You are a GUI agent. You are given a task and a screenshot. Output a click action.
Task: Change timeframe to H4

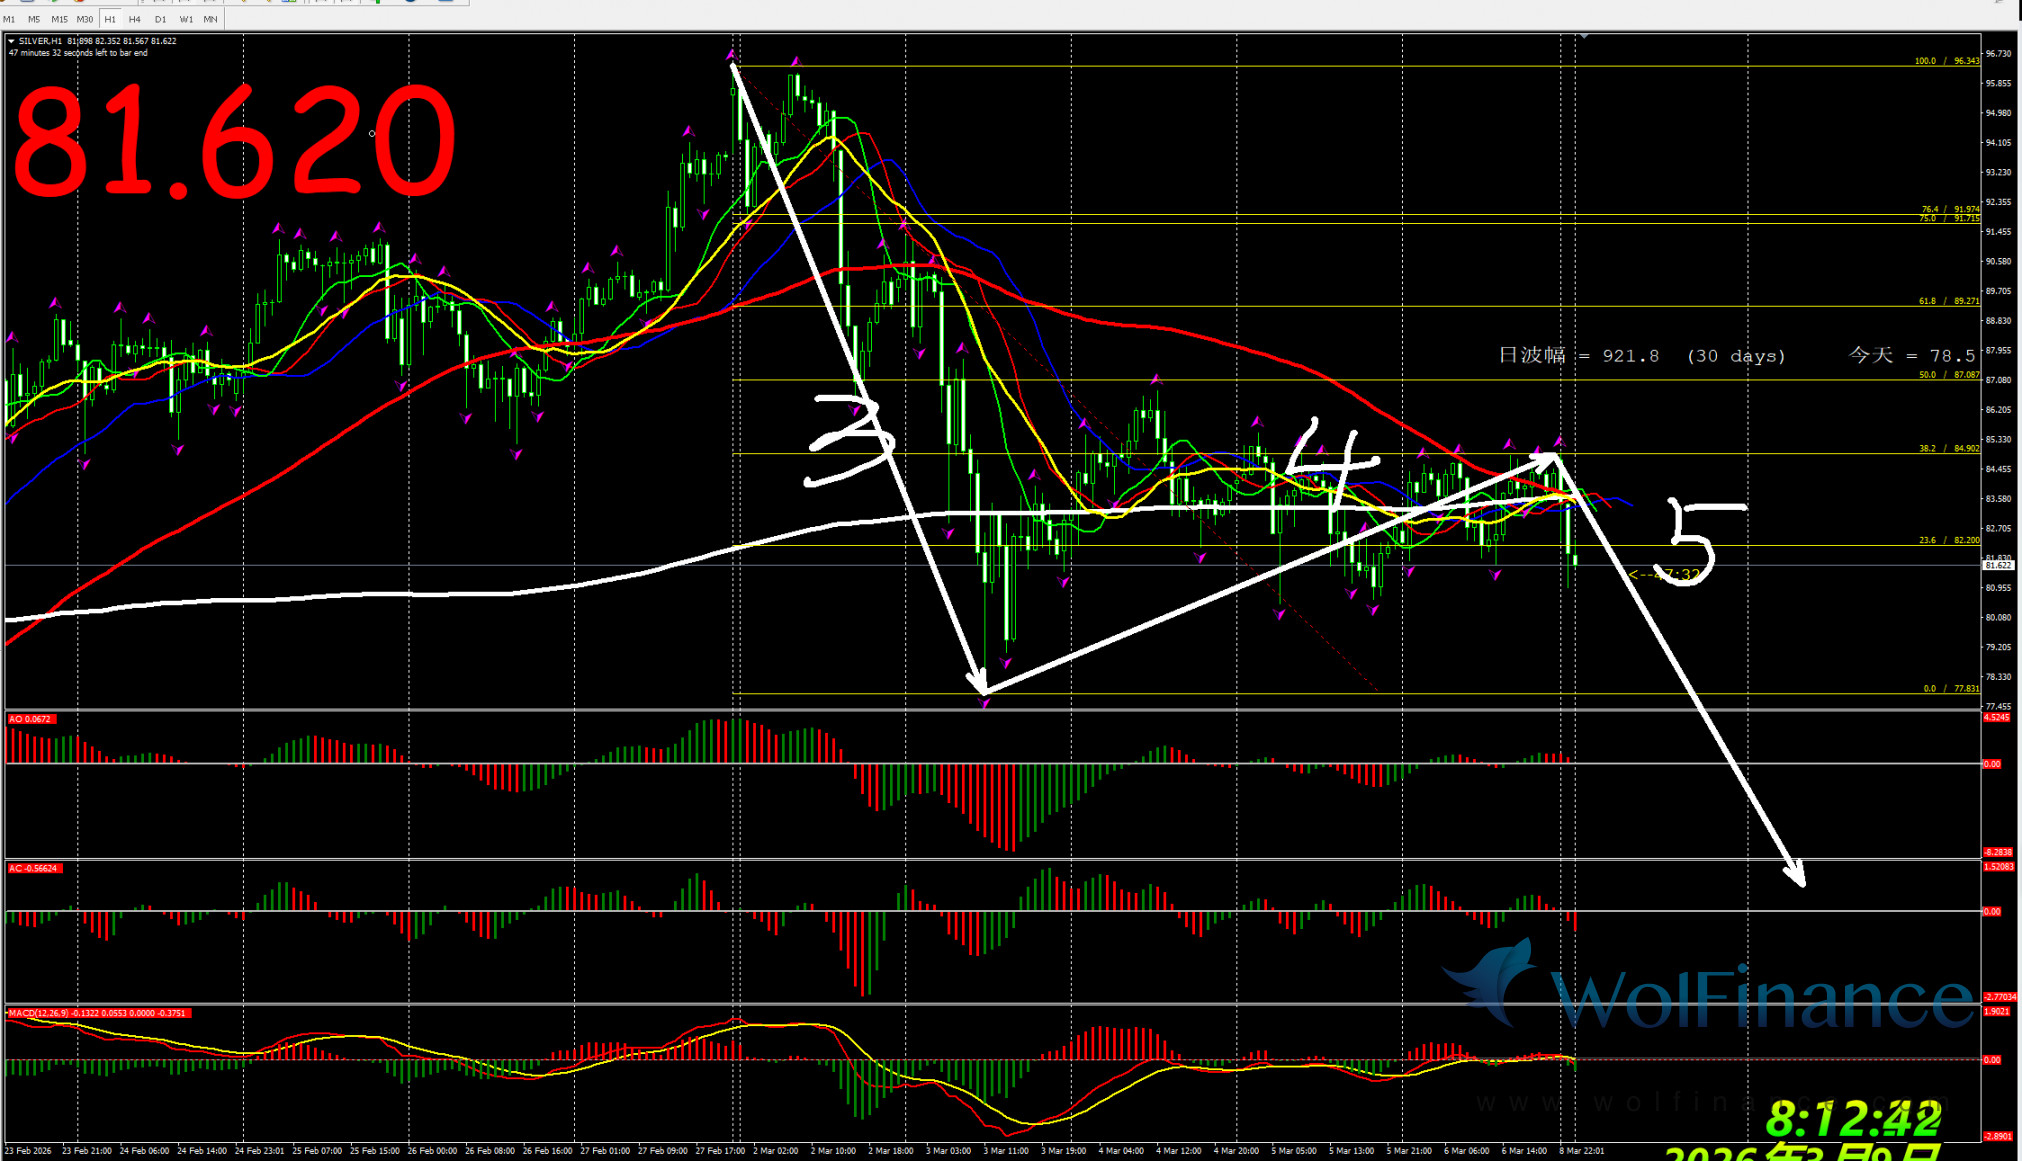point(134,19)
